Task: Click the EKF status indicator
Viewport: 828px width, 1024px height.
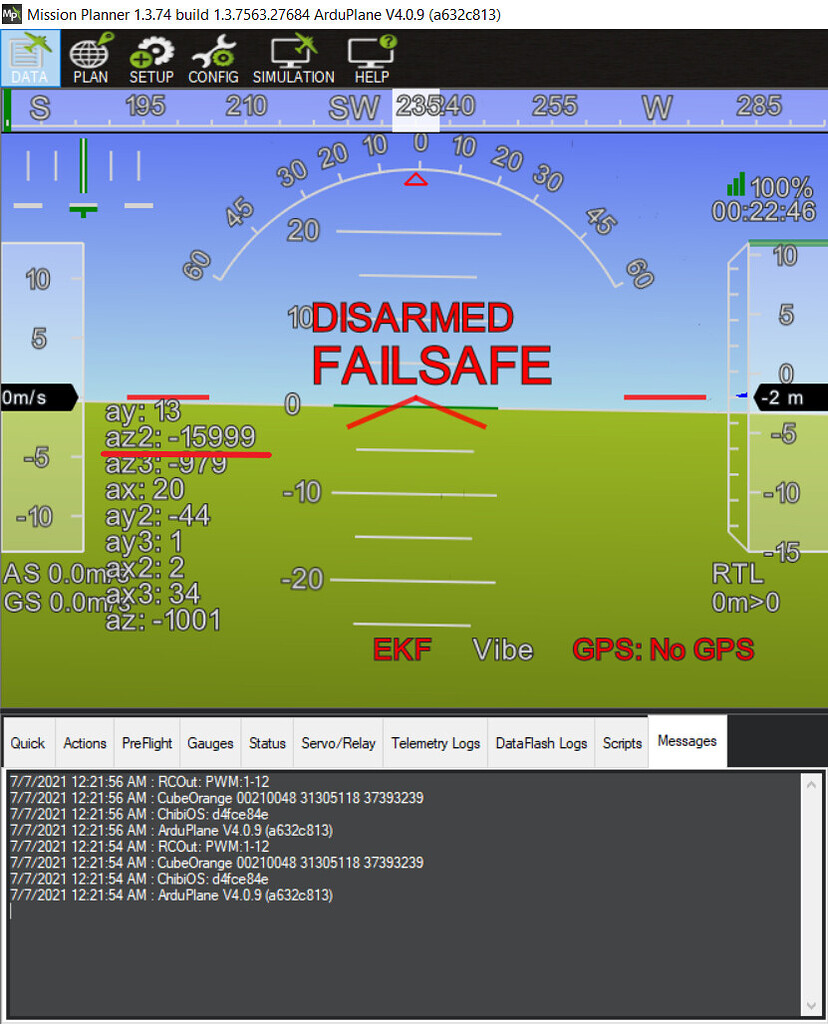Action: click(x=402, y=649)
